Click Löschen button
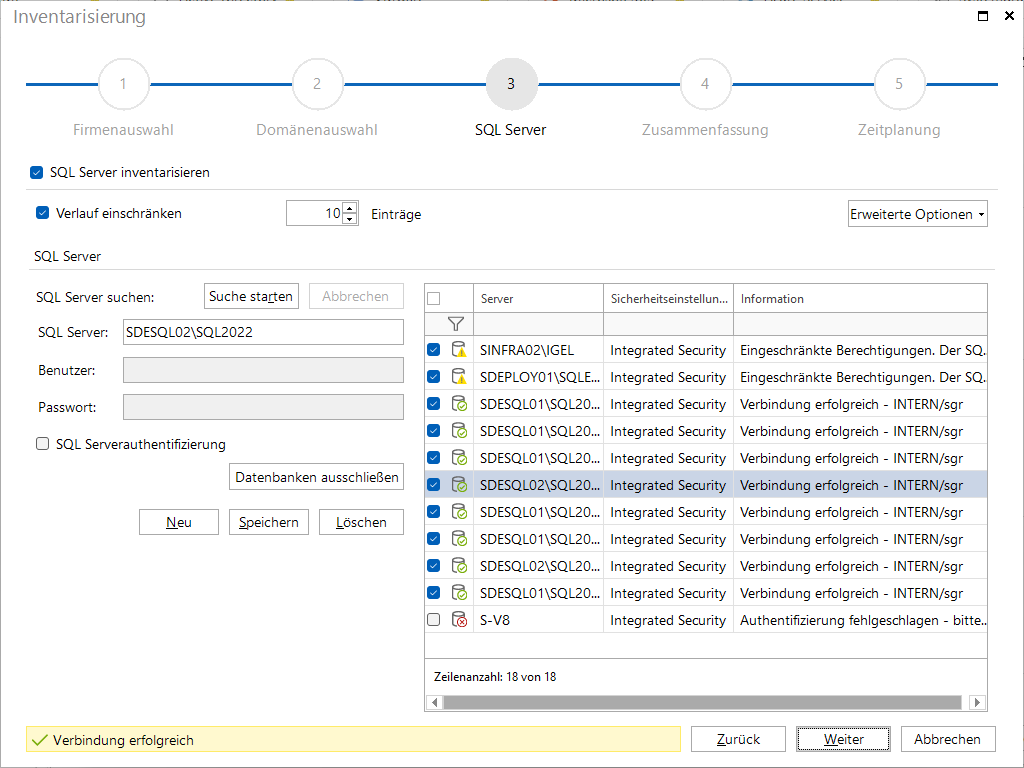Viewport: 1024px width, 768px height. (361, 522)
